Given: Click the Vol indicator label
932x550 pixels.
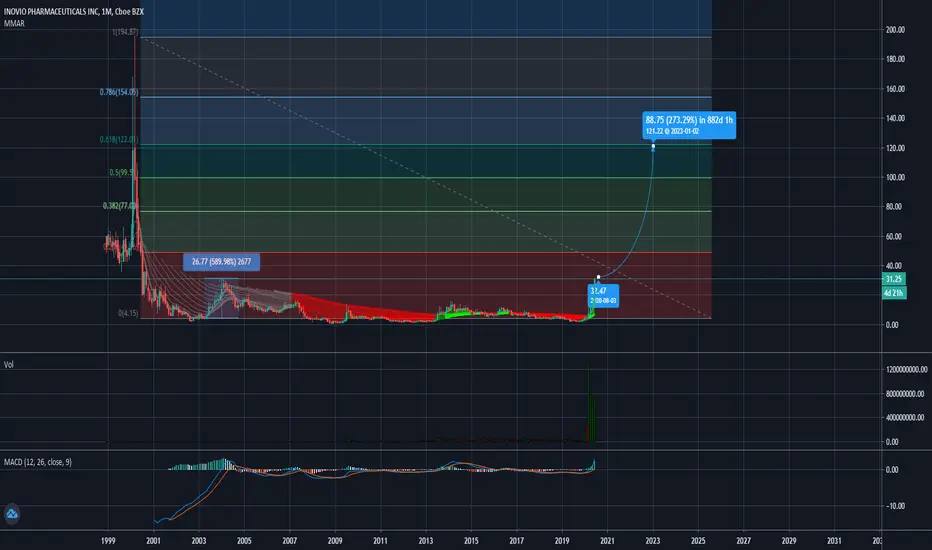Looking at the screenshot, I should coord(9,364).
